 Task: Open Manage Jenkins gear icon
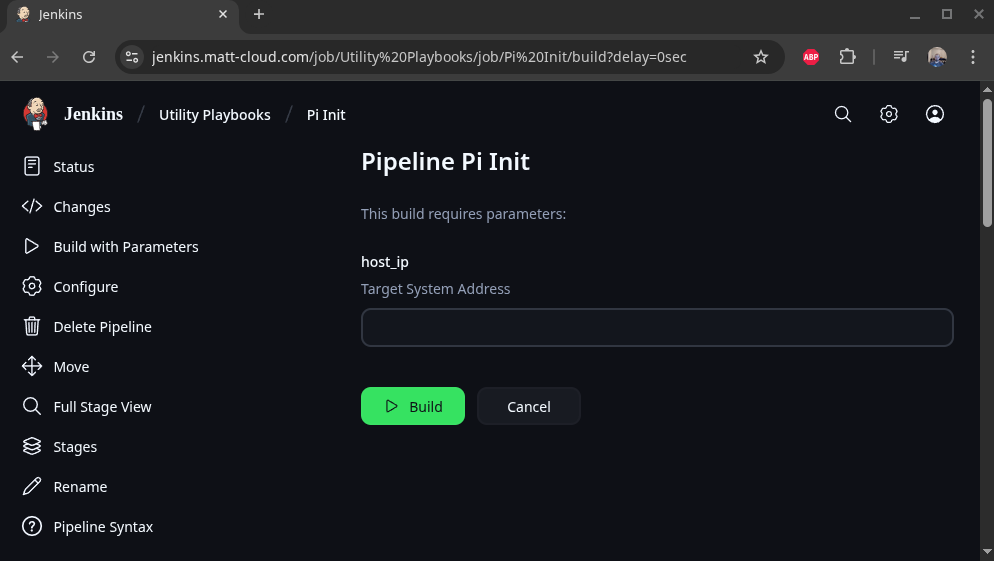[x=889, y=114]
